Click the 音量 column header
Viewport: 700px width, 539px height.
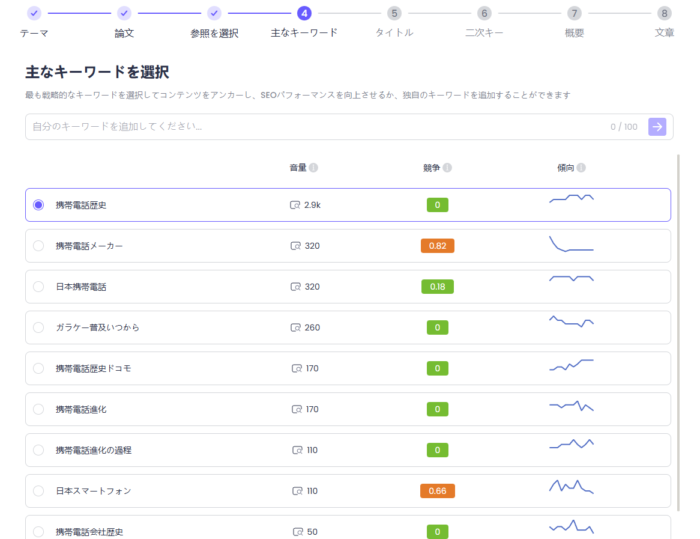click(x=298, y=167)
